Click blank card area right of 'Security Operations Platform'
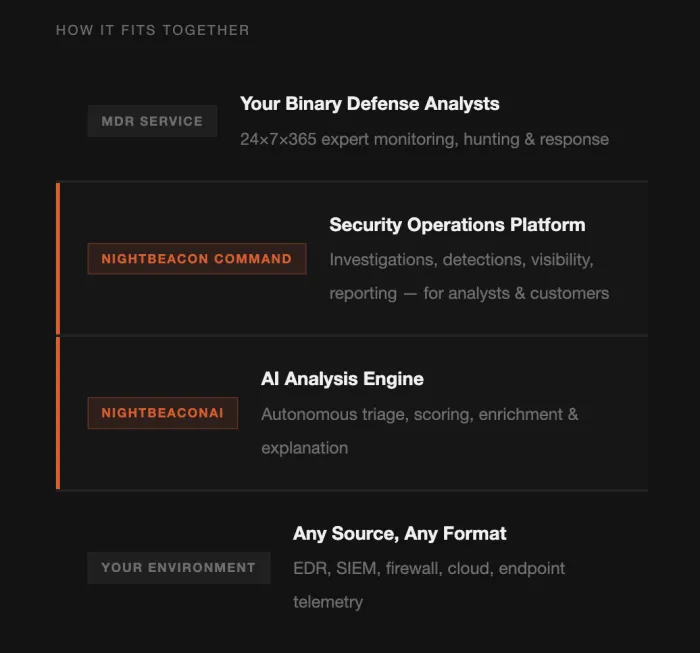The height and width of the screenshot is (653, 700). [620, 225]
